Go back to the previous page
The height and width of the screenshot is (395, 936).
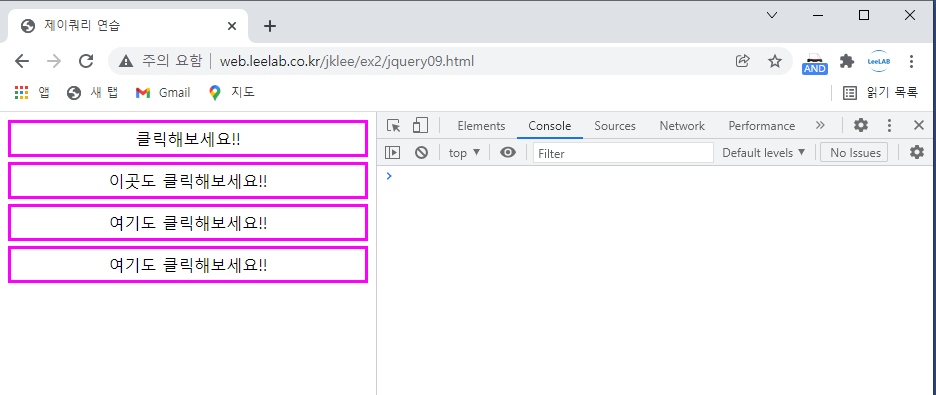(22, 61)
